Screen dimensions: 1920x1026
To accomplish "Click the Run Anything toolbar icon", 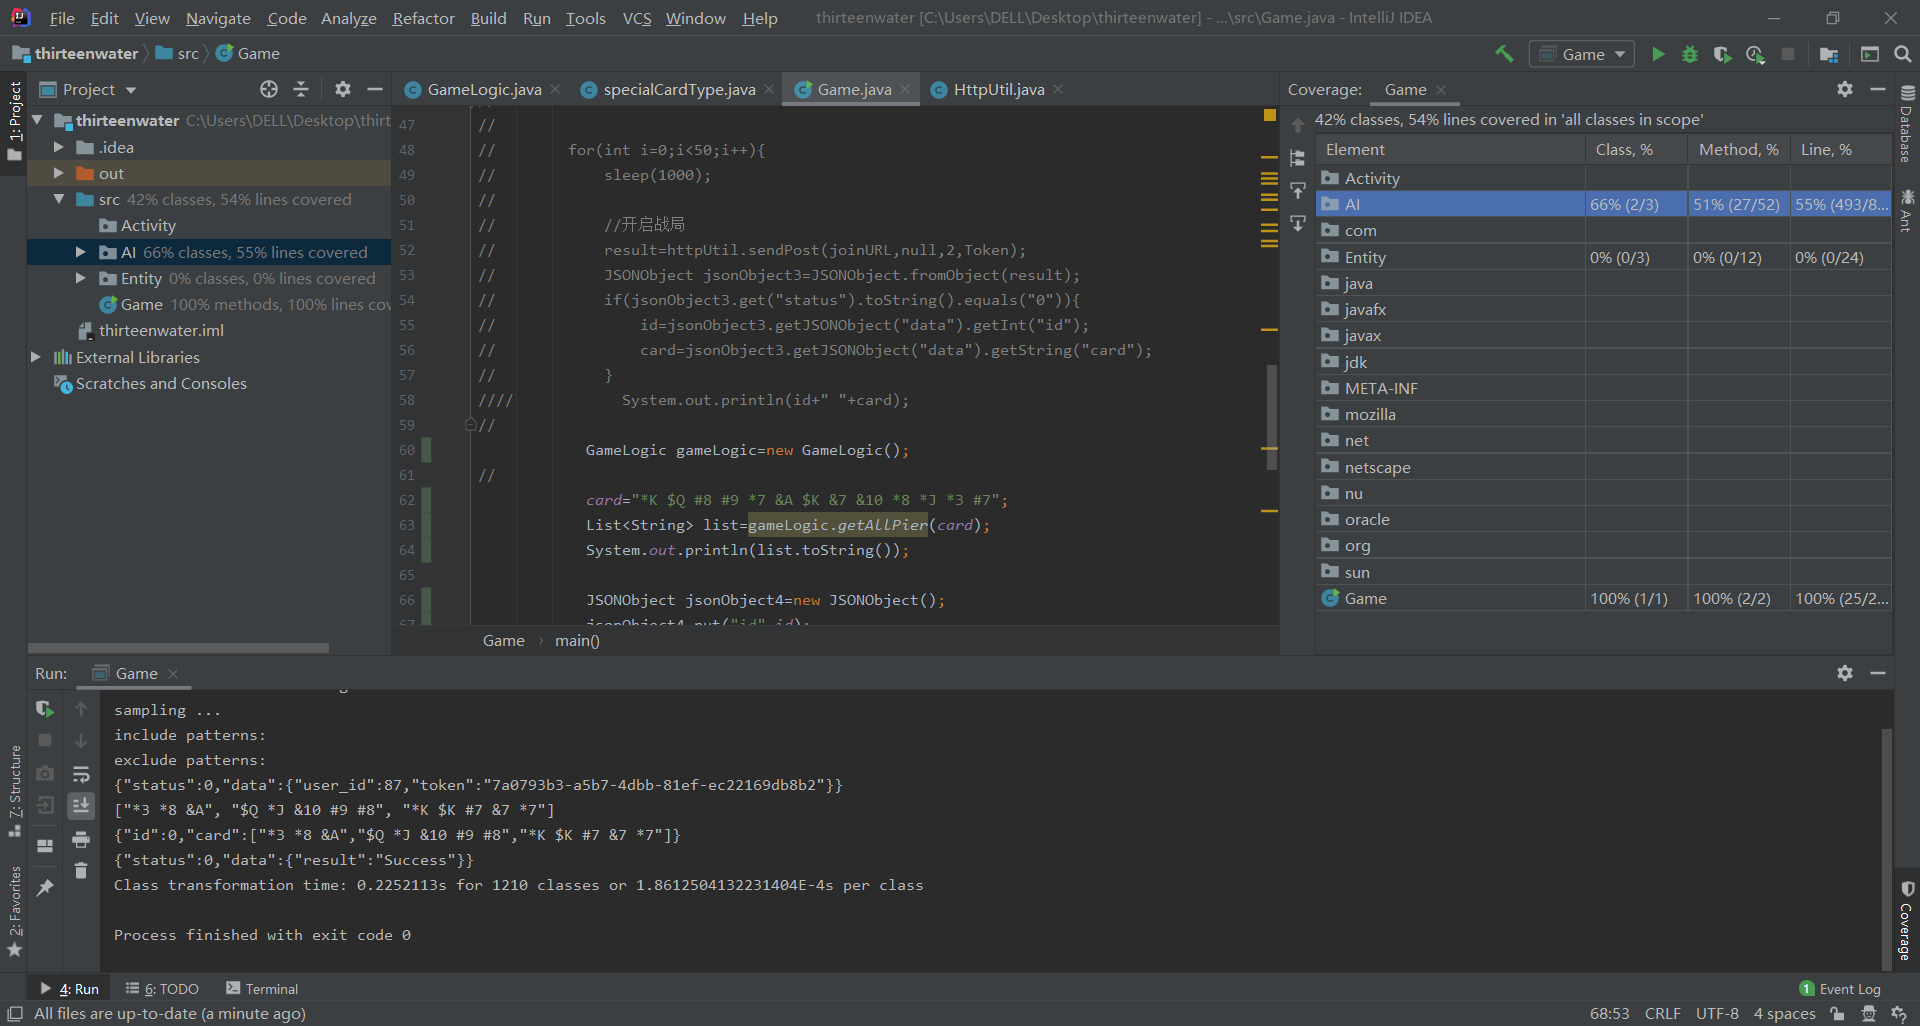I will click(x=1870, y=54).
